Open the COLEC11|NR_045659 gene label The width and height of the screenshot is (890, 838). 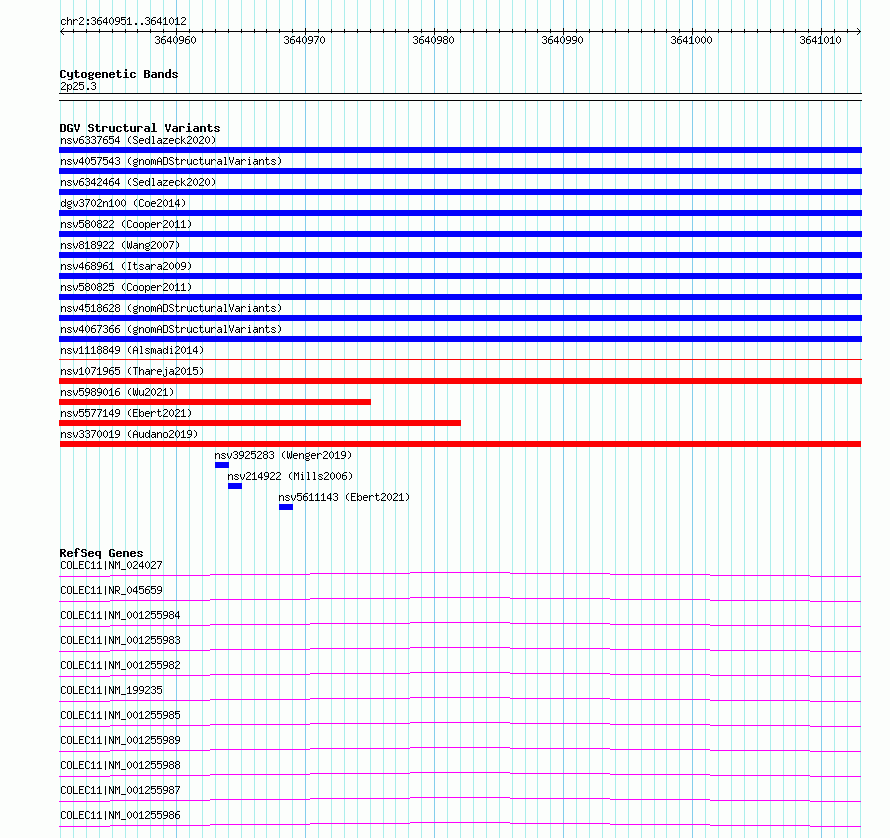click(x=111, y=590)
